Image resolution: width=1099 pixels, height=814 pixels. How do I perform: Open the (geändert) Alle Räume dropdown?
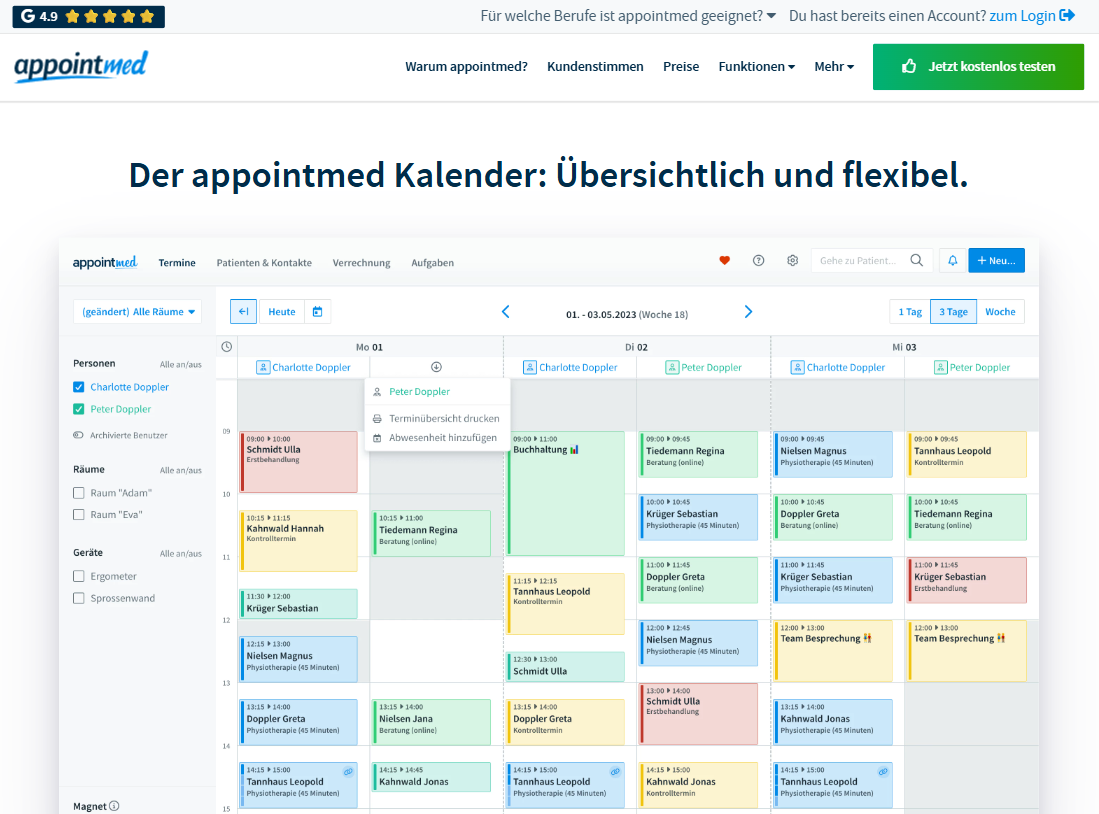click(x=137, y=311)
